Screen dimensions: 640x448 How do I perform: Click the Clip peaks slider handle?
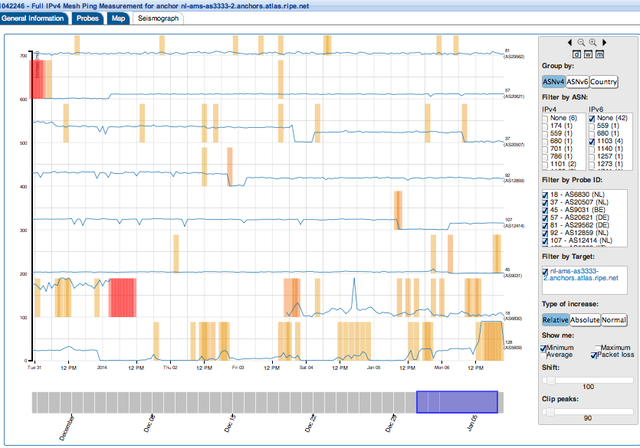coord(550,412)
